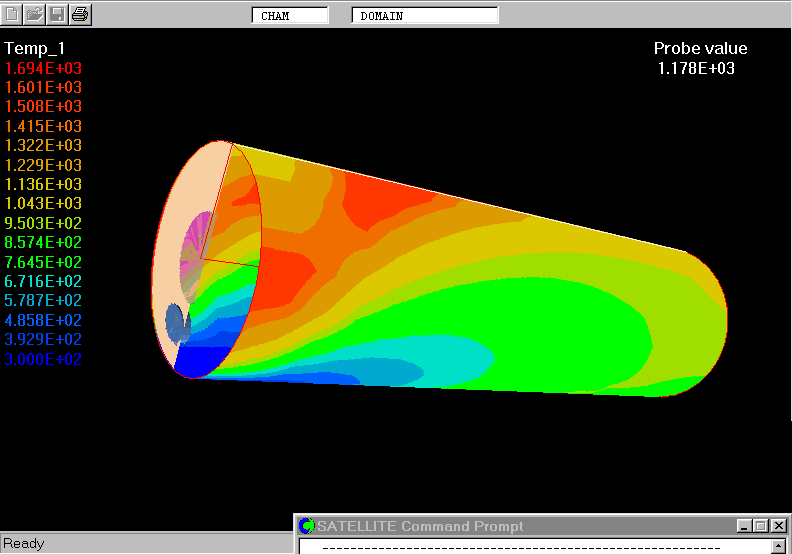Click the red 1.694E+03 legend value

(44, 68)
